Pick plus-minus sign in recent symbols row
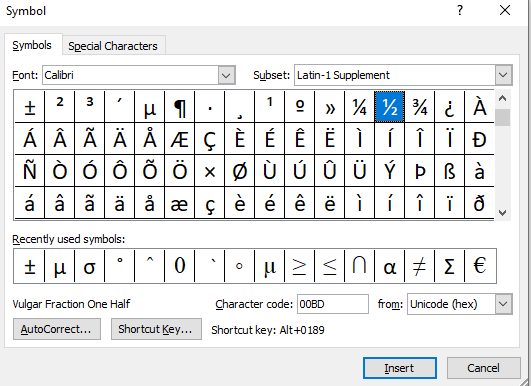Image resolution: width=531 pixels, height=386 pixels. point(29,266)
